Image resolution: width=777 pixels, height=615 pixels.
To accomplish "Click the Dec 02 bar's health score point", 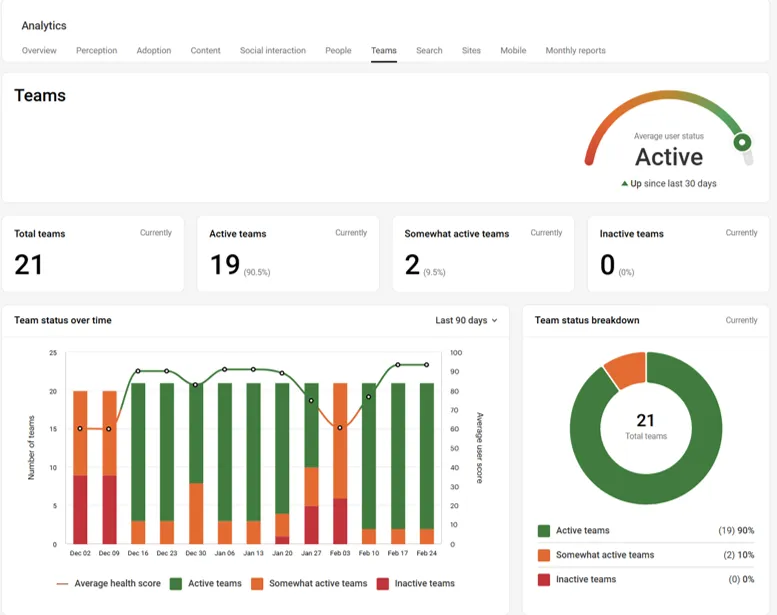I will pos(80,428).
